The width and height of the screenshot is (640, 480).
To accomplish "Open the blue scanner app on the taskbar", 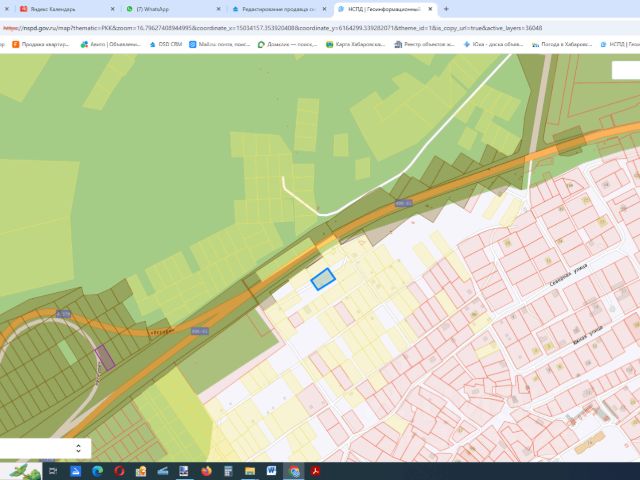I will 76,471.
